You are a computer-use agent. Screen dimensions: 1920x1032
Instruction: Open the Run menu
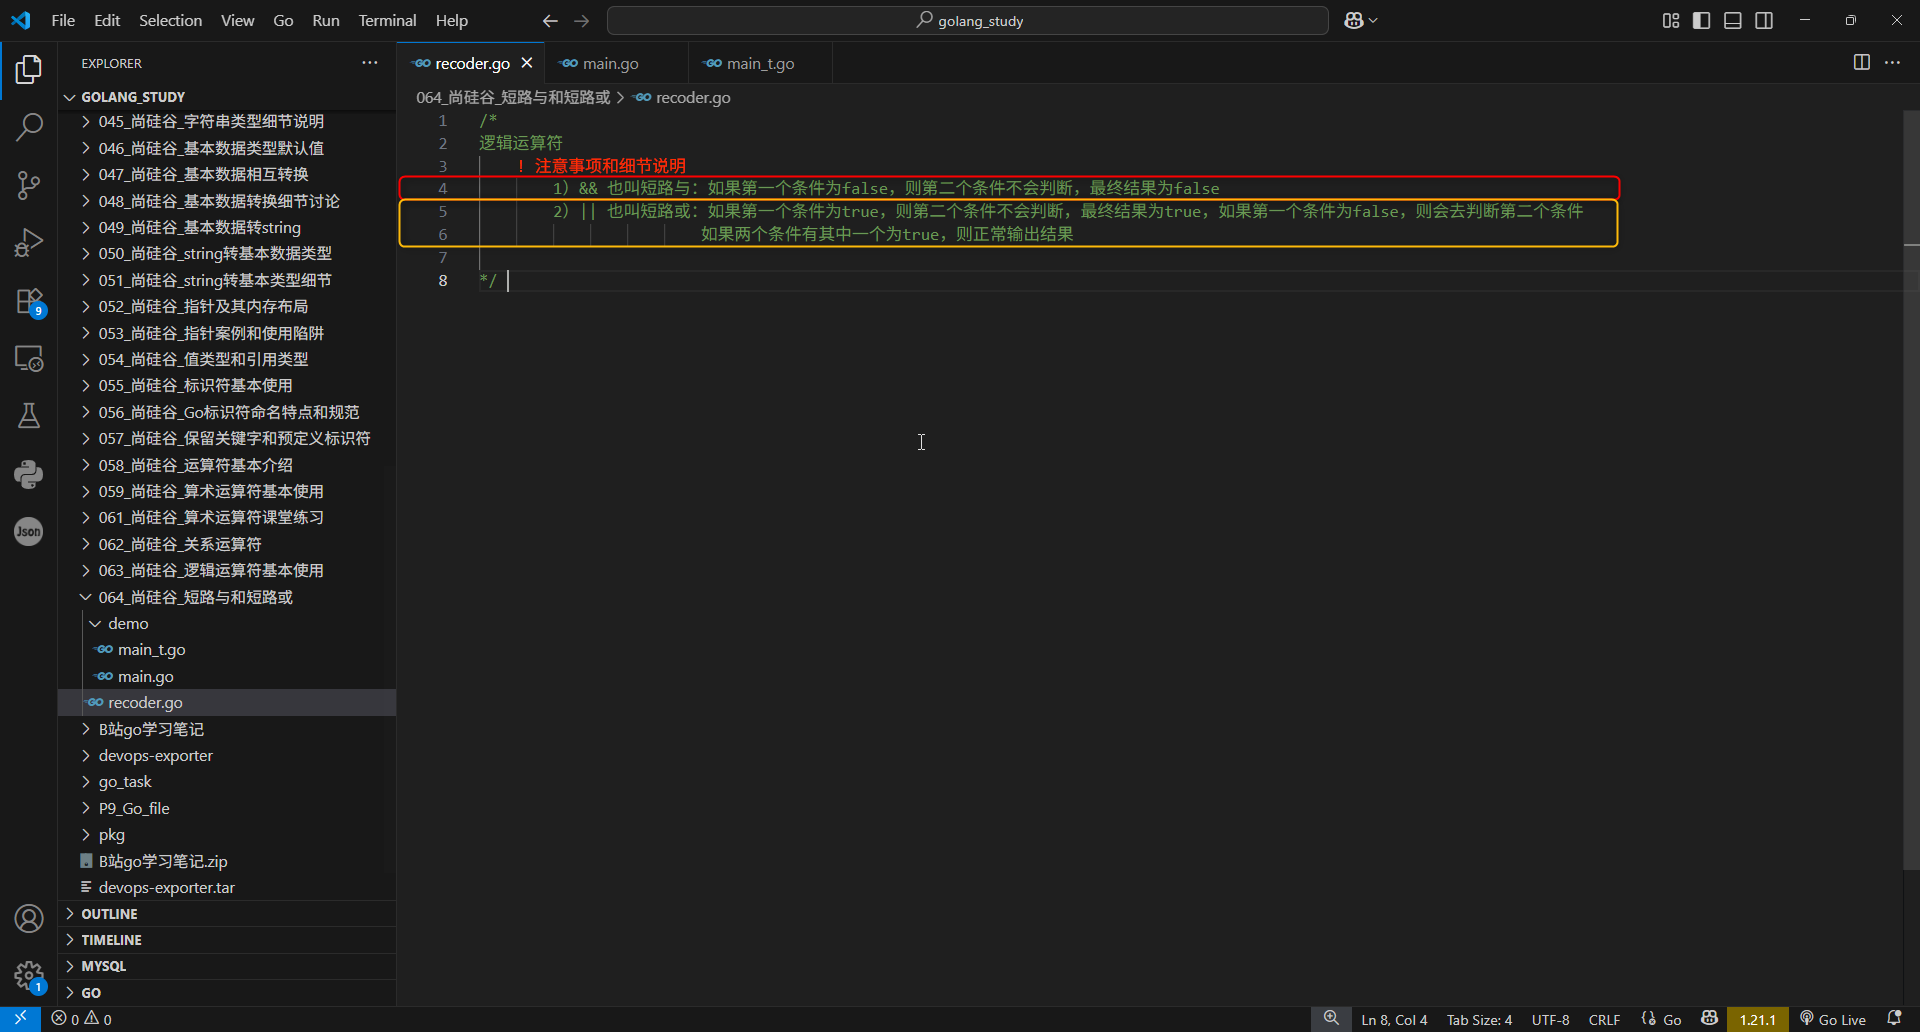(x=326, y=20)
